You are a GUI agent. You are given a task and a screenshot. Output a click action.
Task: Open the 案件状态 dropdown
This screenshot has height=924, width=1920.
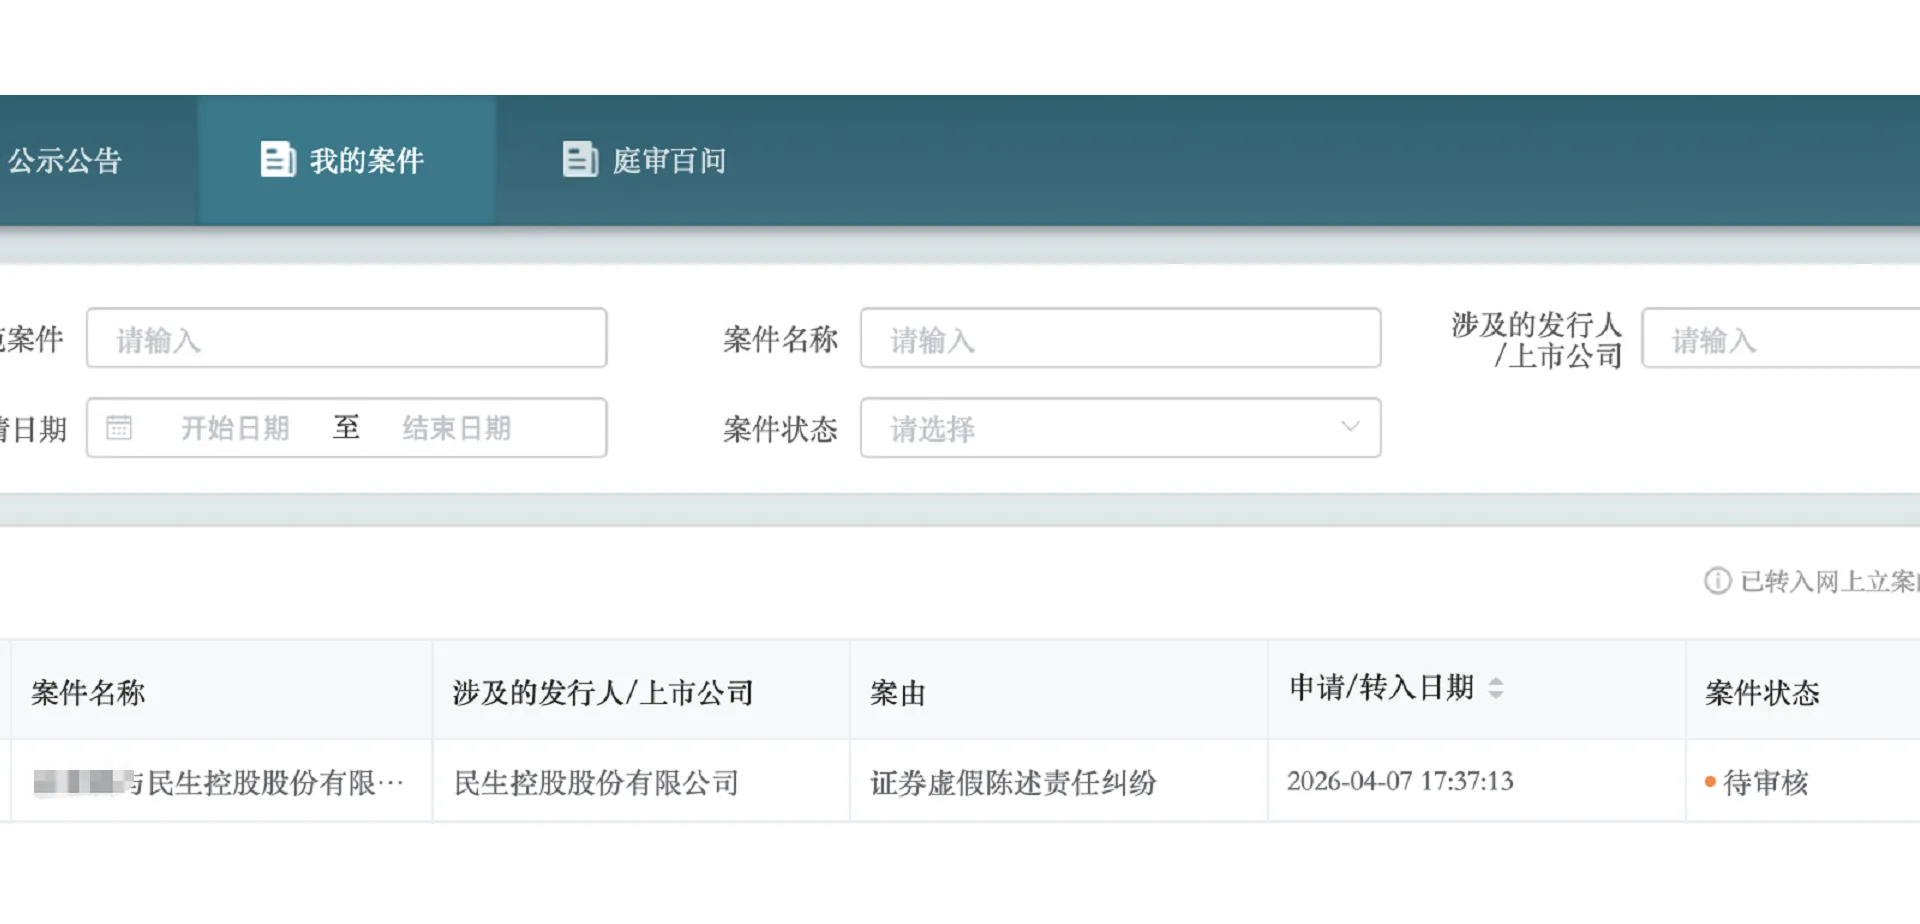click(1120, 428)
